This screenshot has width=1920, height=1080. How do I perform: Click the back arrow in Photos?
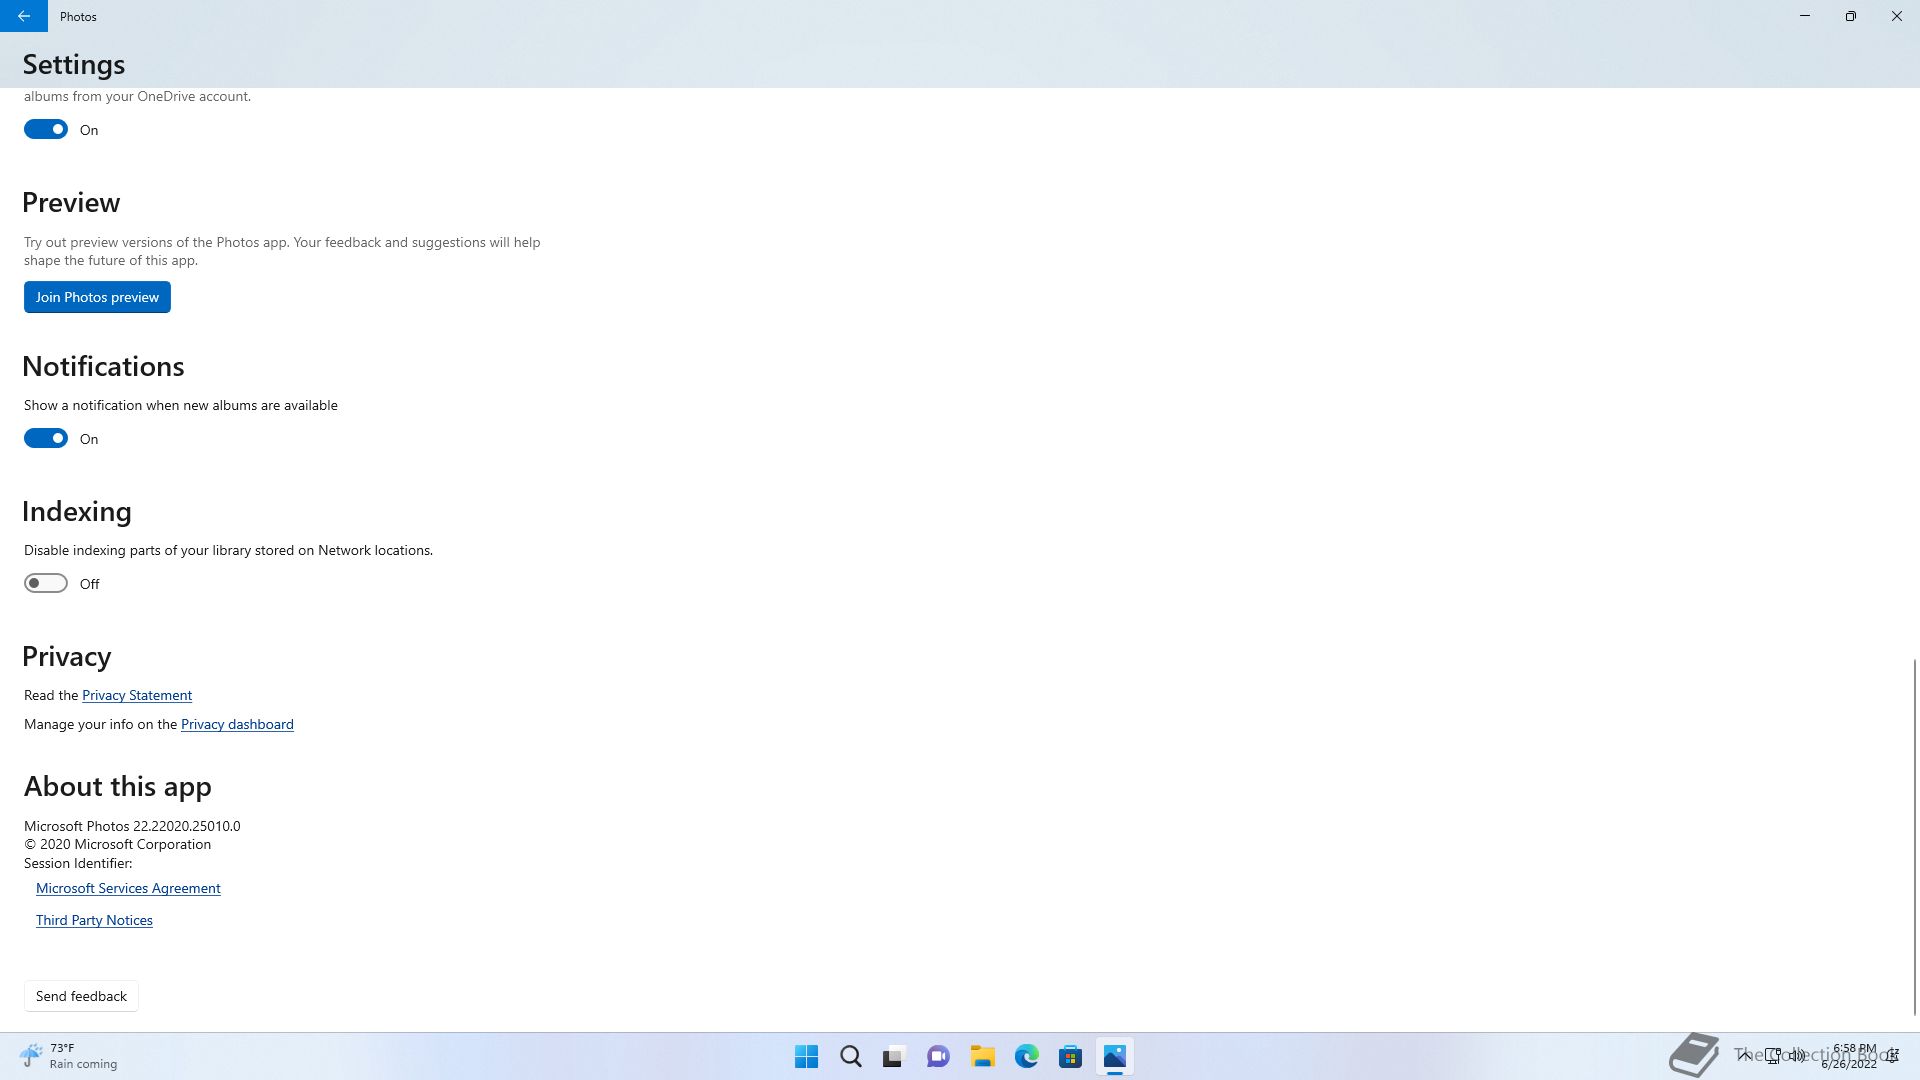23,16
